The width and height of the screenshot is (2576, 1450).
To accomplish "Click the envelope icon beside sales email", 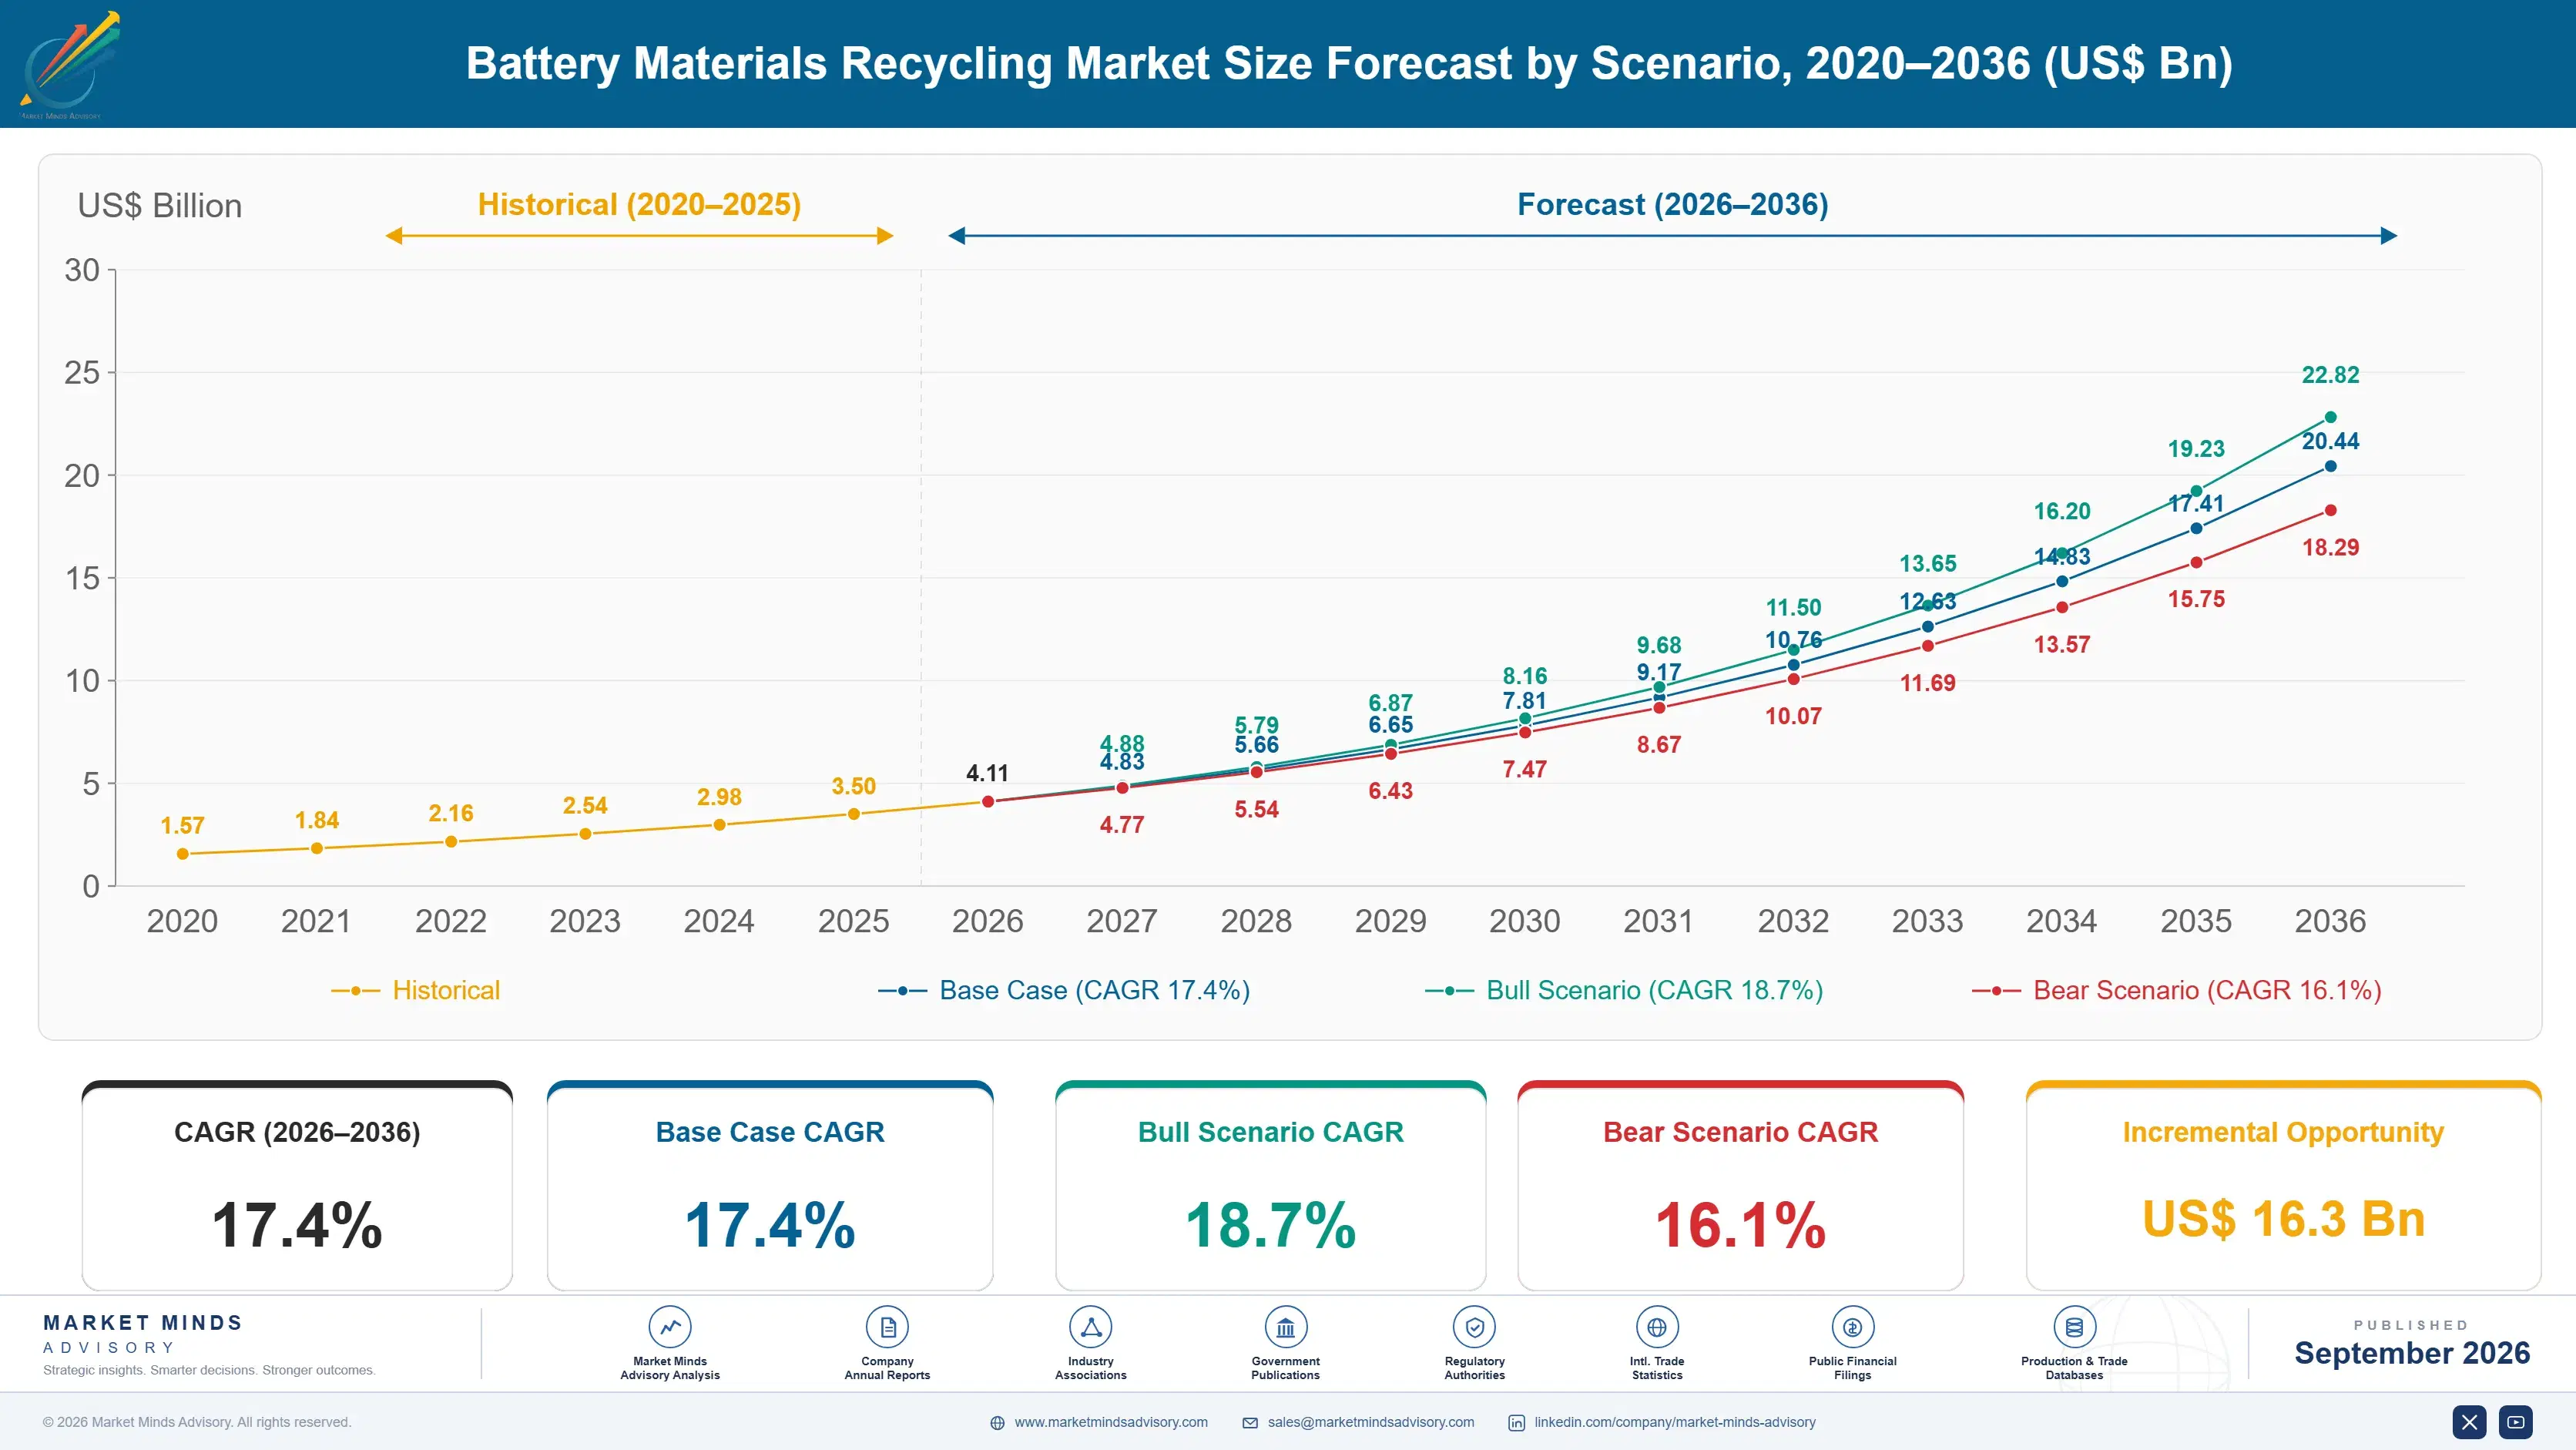I will pos(1250,1423).
